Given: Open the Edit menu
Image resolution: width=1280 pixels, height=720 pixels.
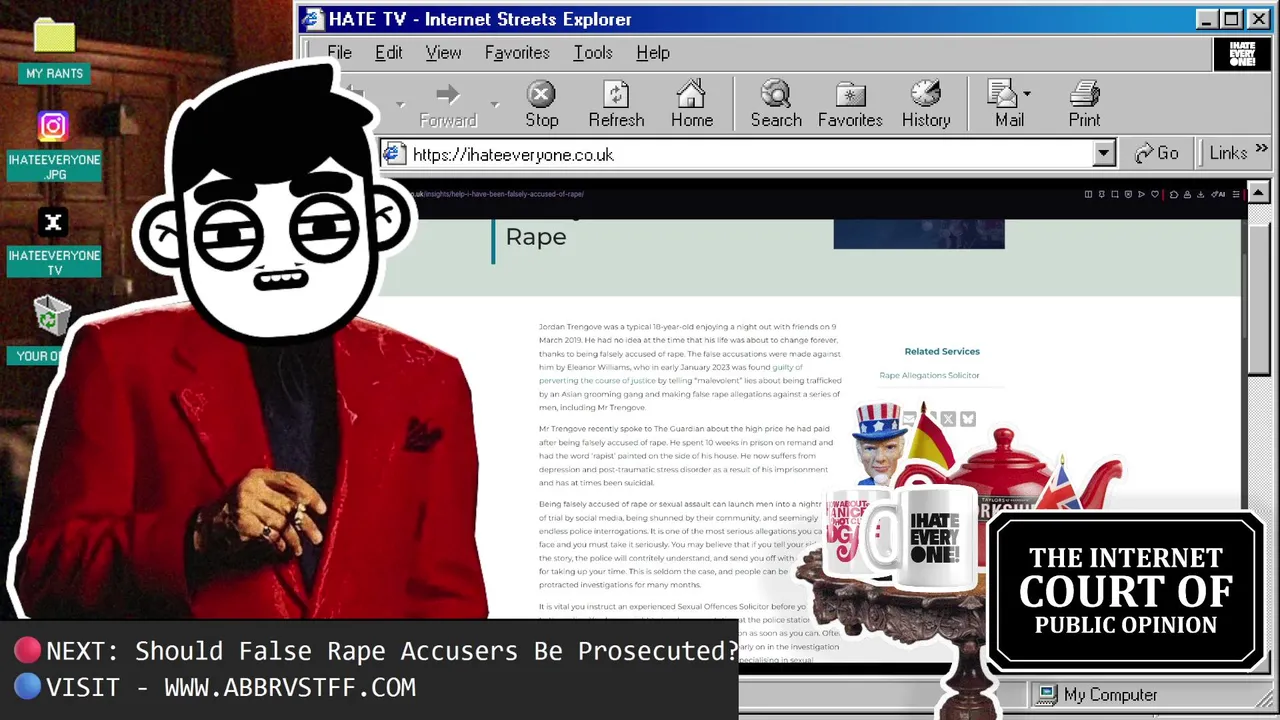Looking at the screenshot, I should pos(389,53).
